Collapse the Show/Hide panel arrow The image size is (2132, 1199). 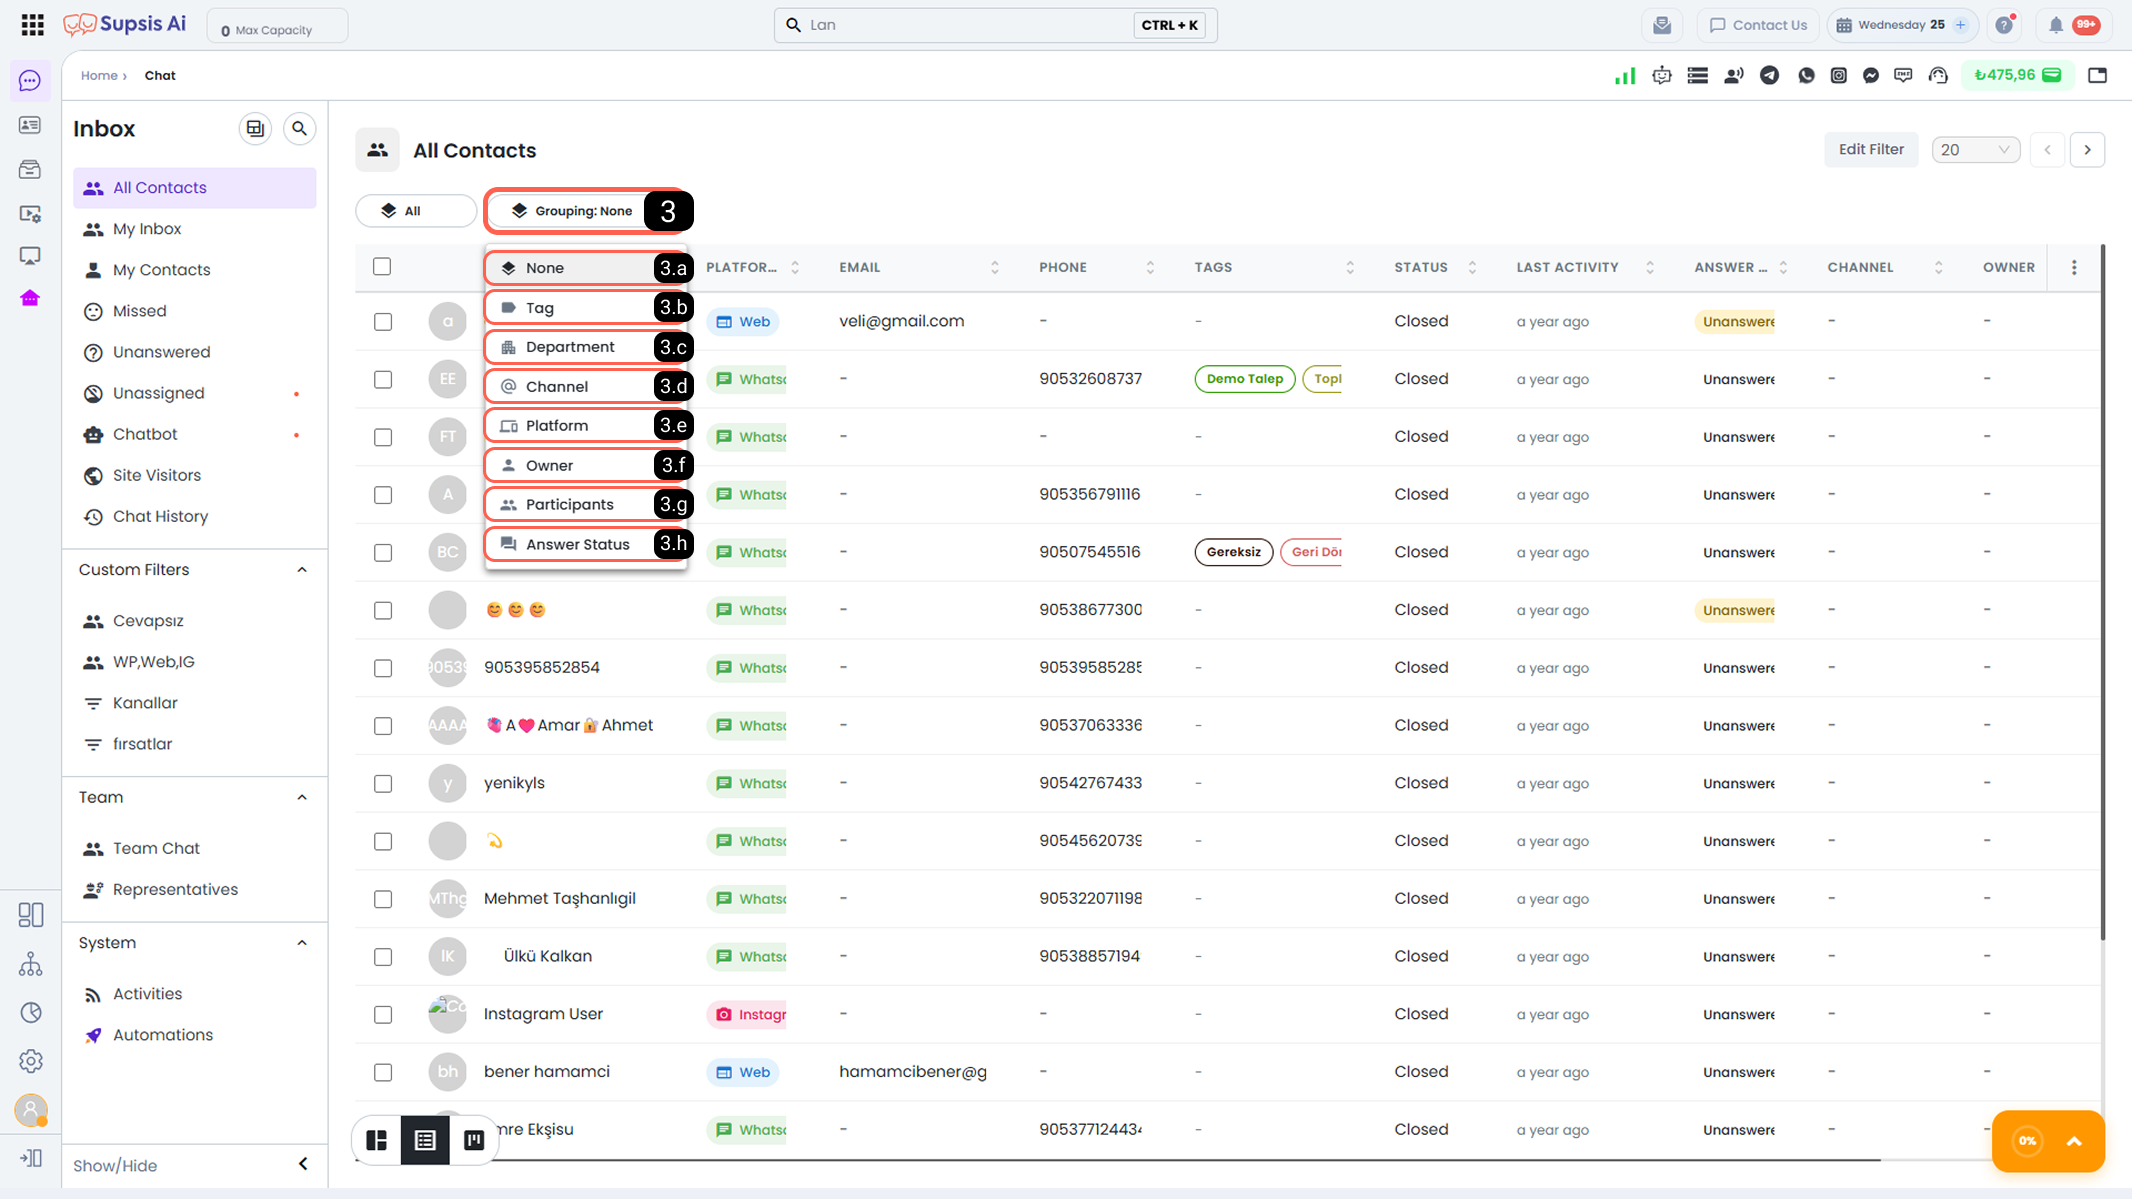[x=303, y=1165]
